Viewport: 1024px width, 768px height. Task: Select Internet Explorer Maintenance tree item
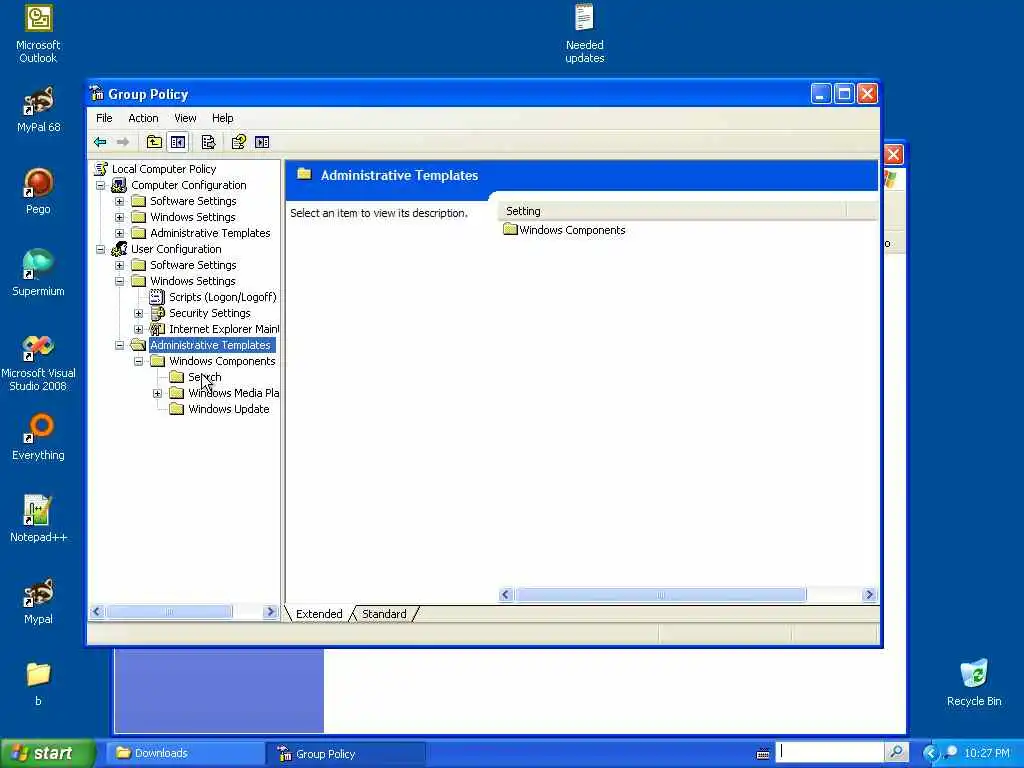tap(223, 329)
